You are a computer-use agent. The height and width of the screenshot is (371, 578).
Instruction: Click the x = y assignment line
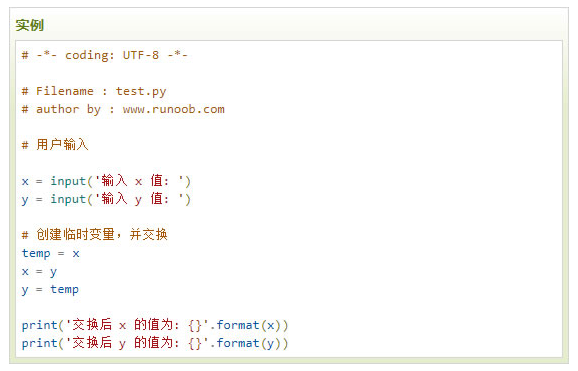39,272
